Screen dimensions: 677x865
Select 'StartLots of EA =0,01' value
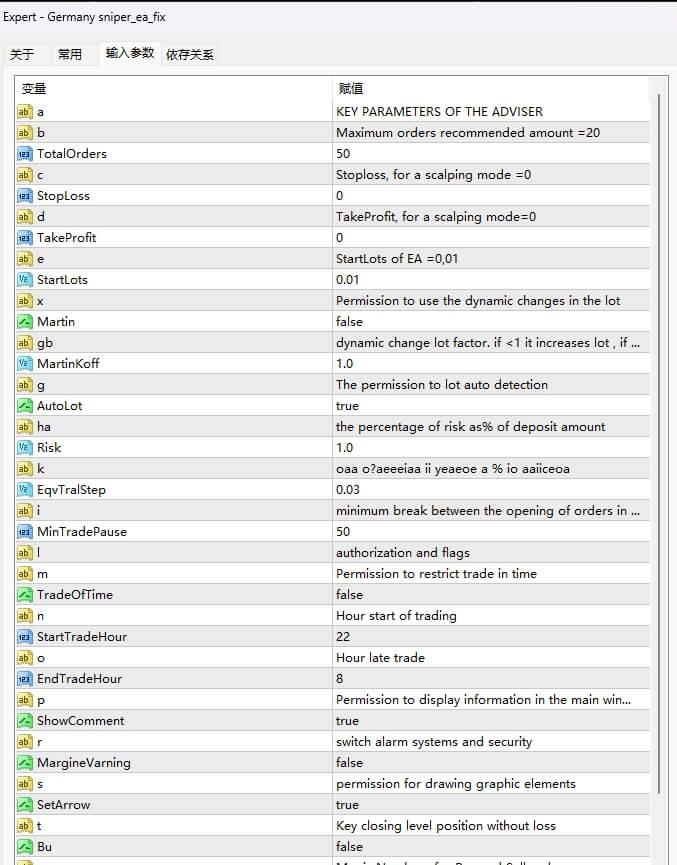[397, 259]
